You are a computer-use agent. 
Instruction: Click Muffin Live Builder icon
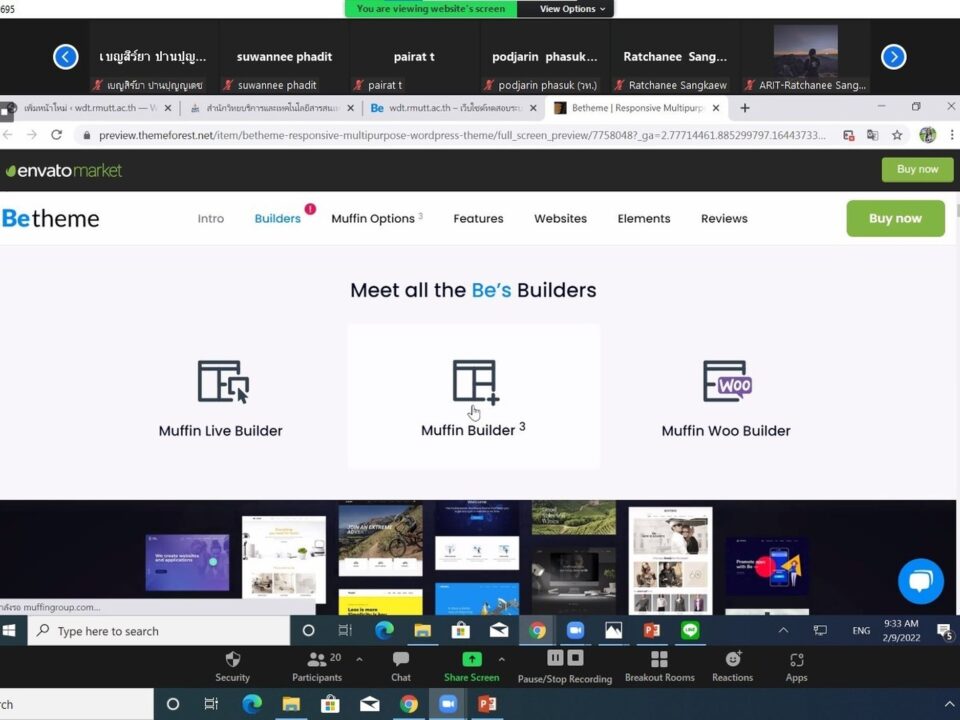[x=223, y=381]
